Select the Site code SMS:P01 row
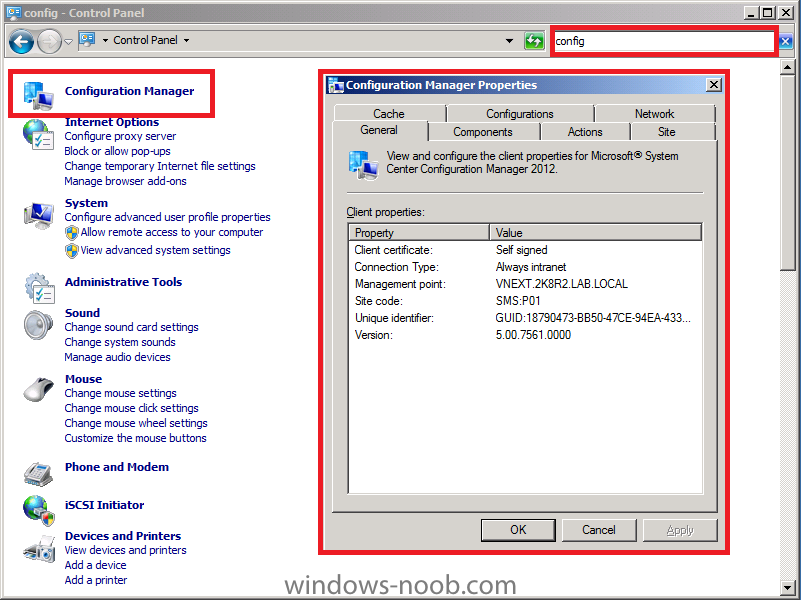The width and height of the screenshot is (801, 600). pyautogui.click(x=525, y=301)
